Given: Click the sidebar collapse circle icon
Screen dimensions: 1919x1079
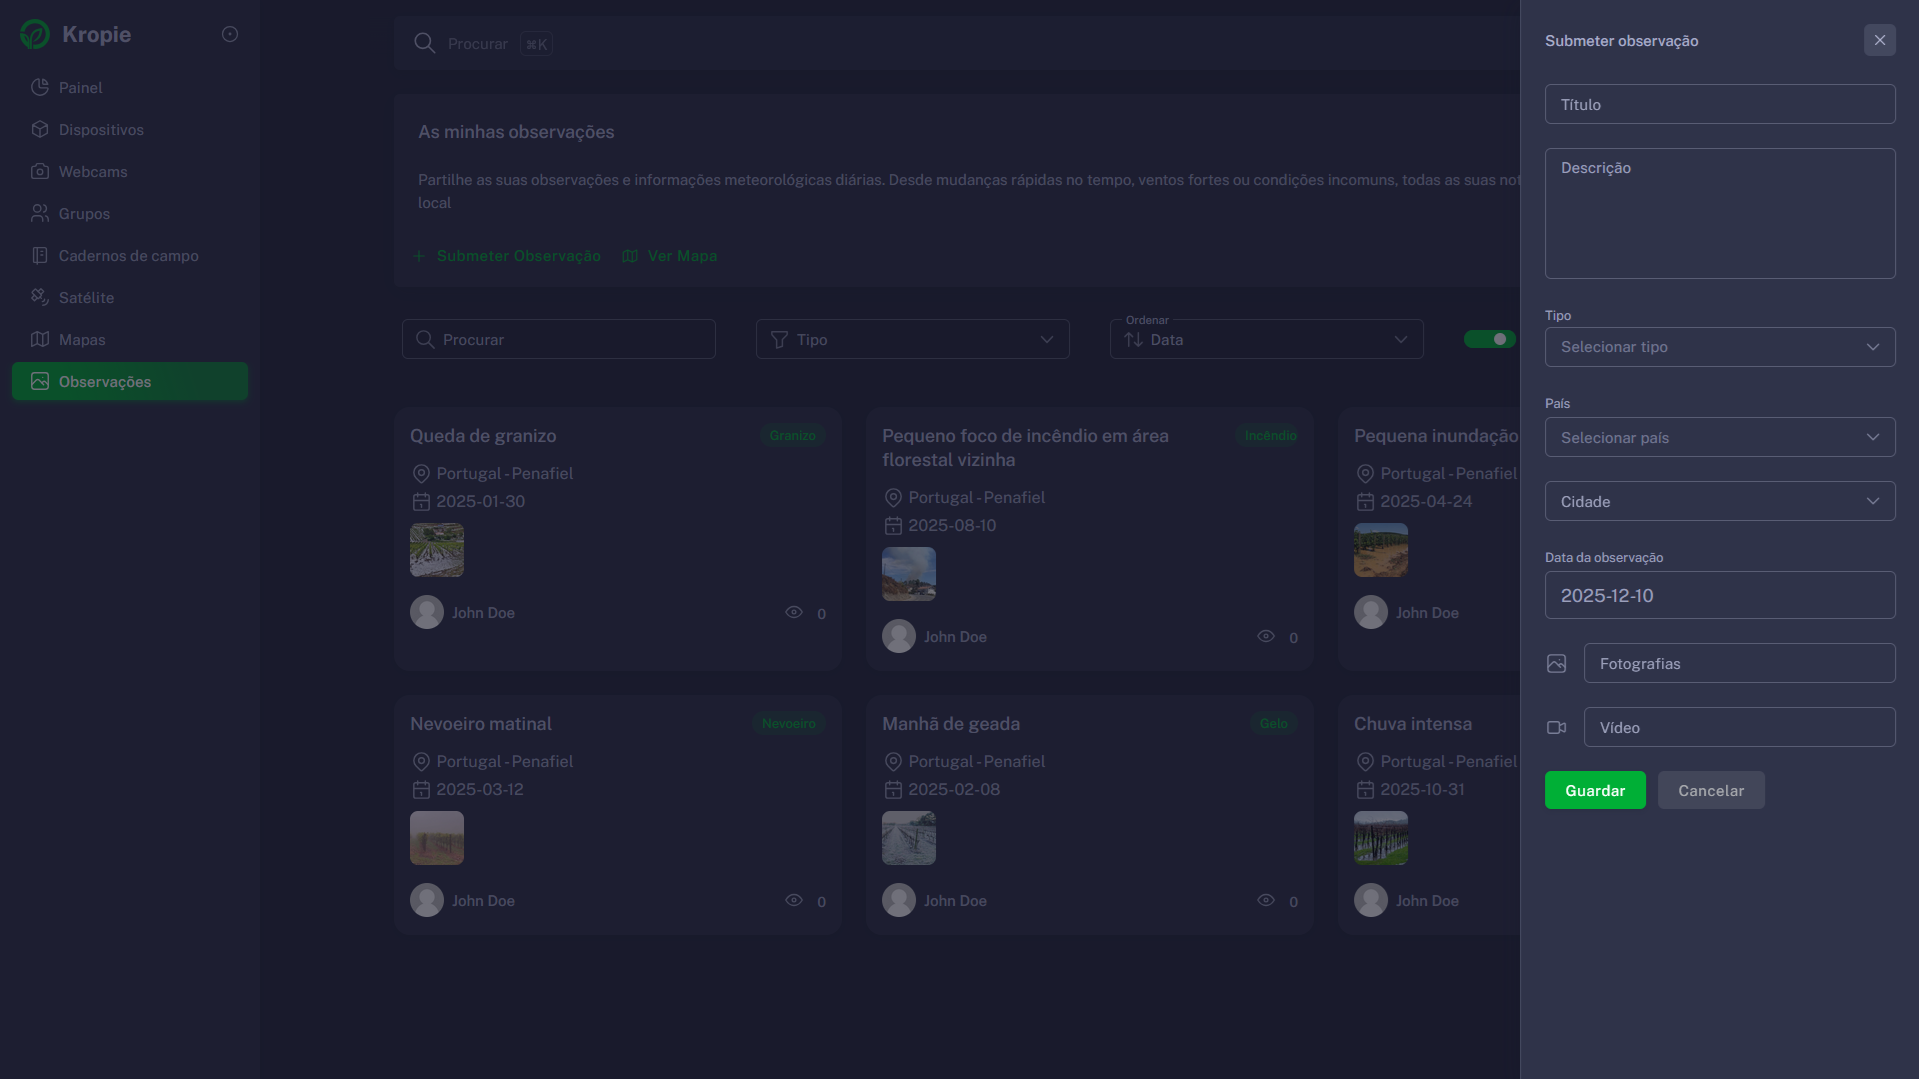Looking at the screenshot, I should click(230, 34).
